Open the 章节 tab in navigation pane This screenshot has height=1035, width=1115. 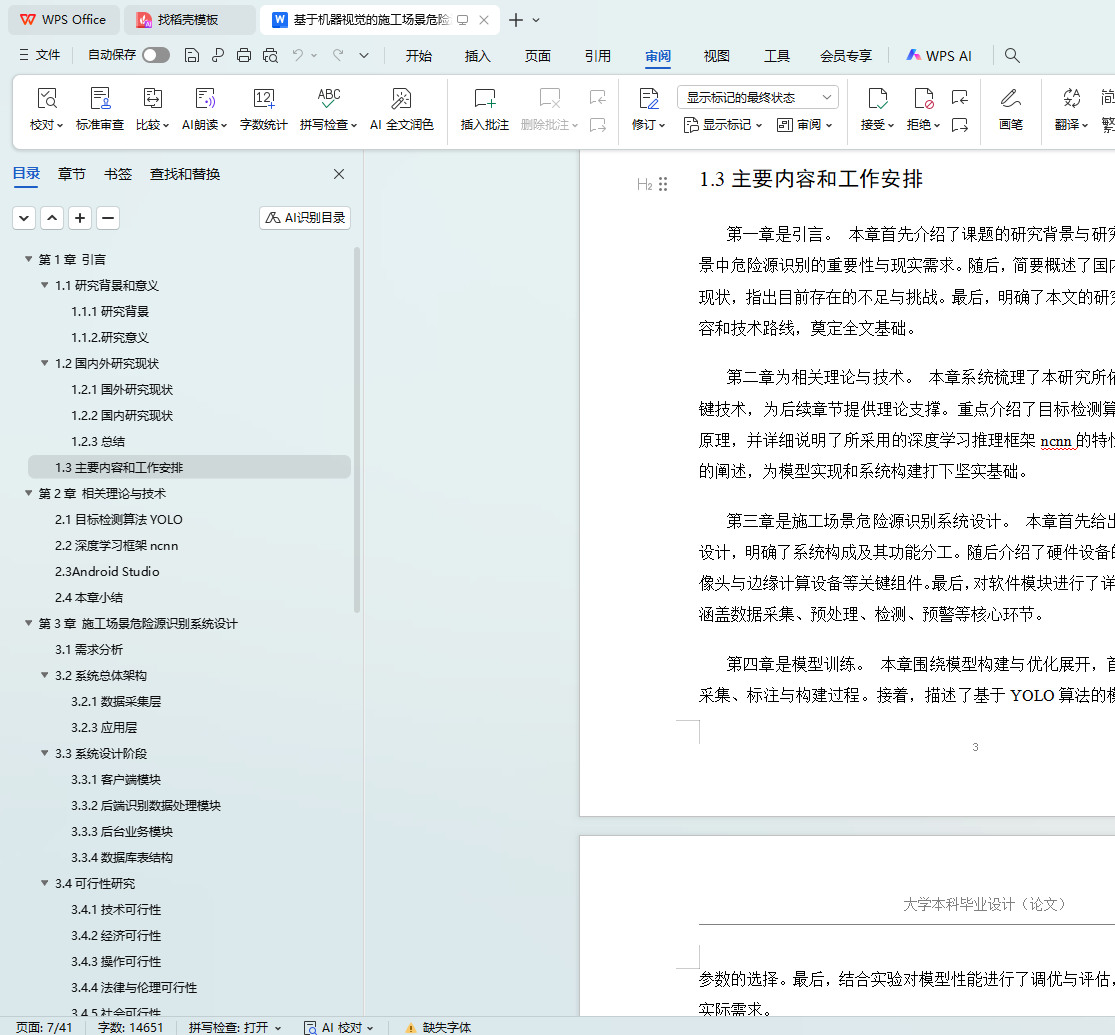point(72,174)
